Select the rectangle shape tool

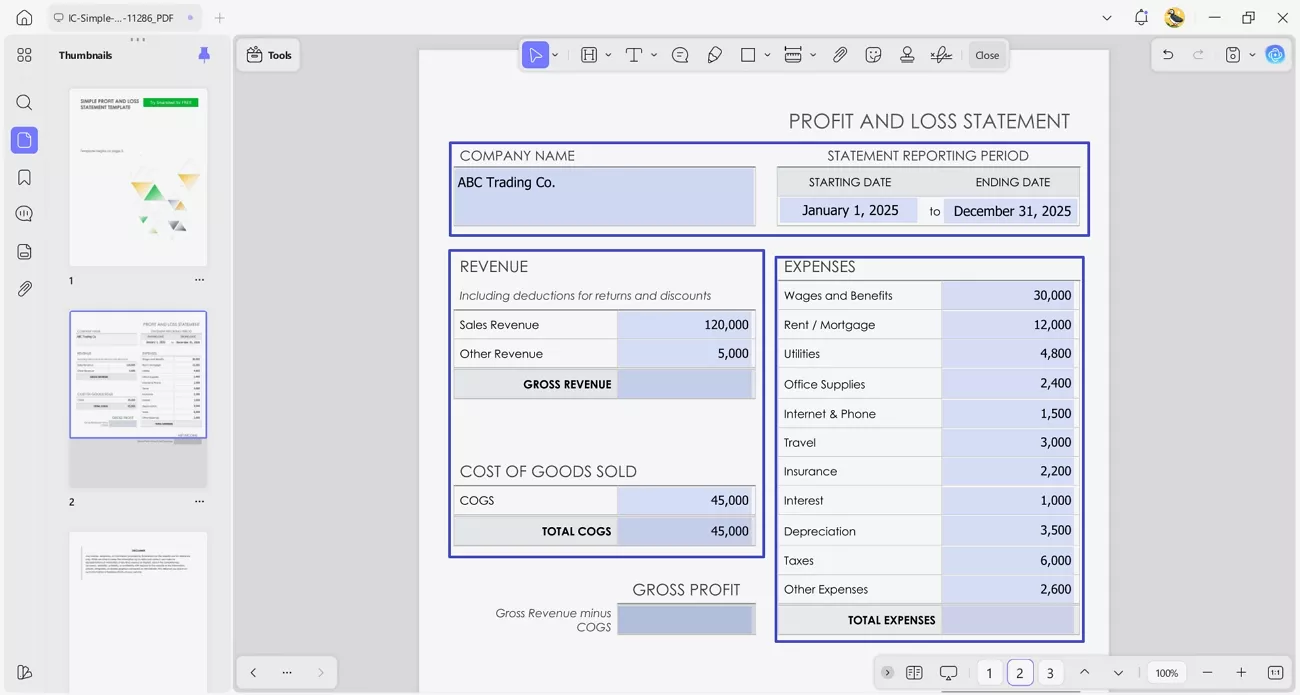pyautogui.click(x=748, y=55)
